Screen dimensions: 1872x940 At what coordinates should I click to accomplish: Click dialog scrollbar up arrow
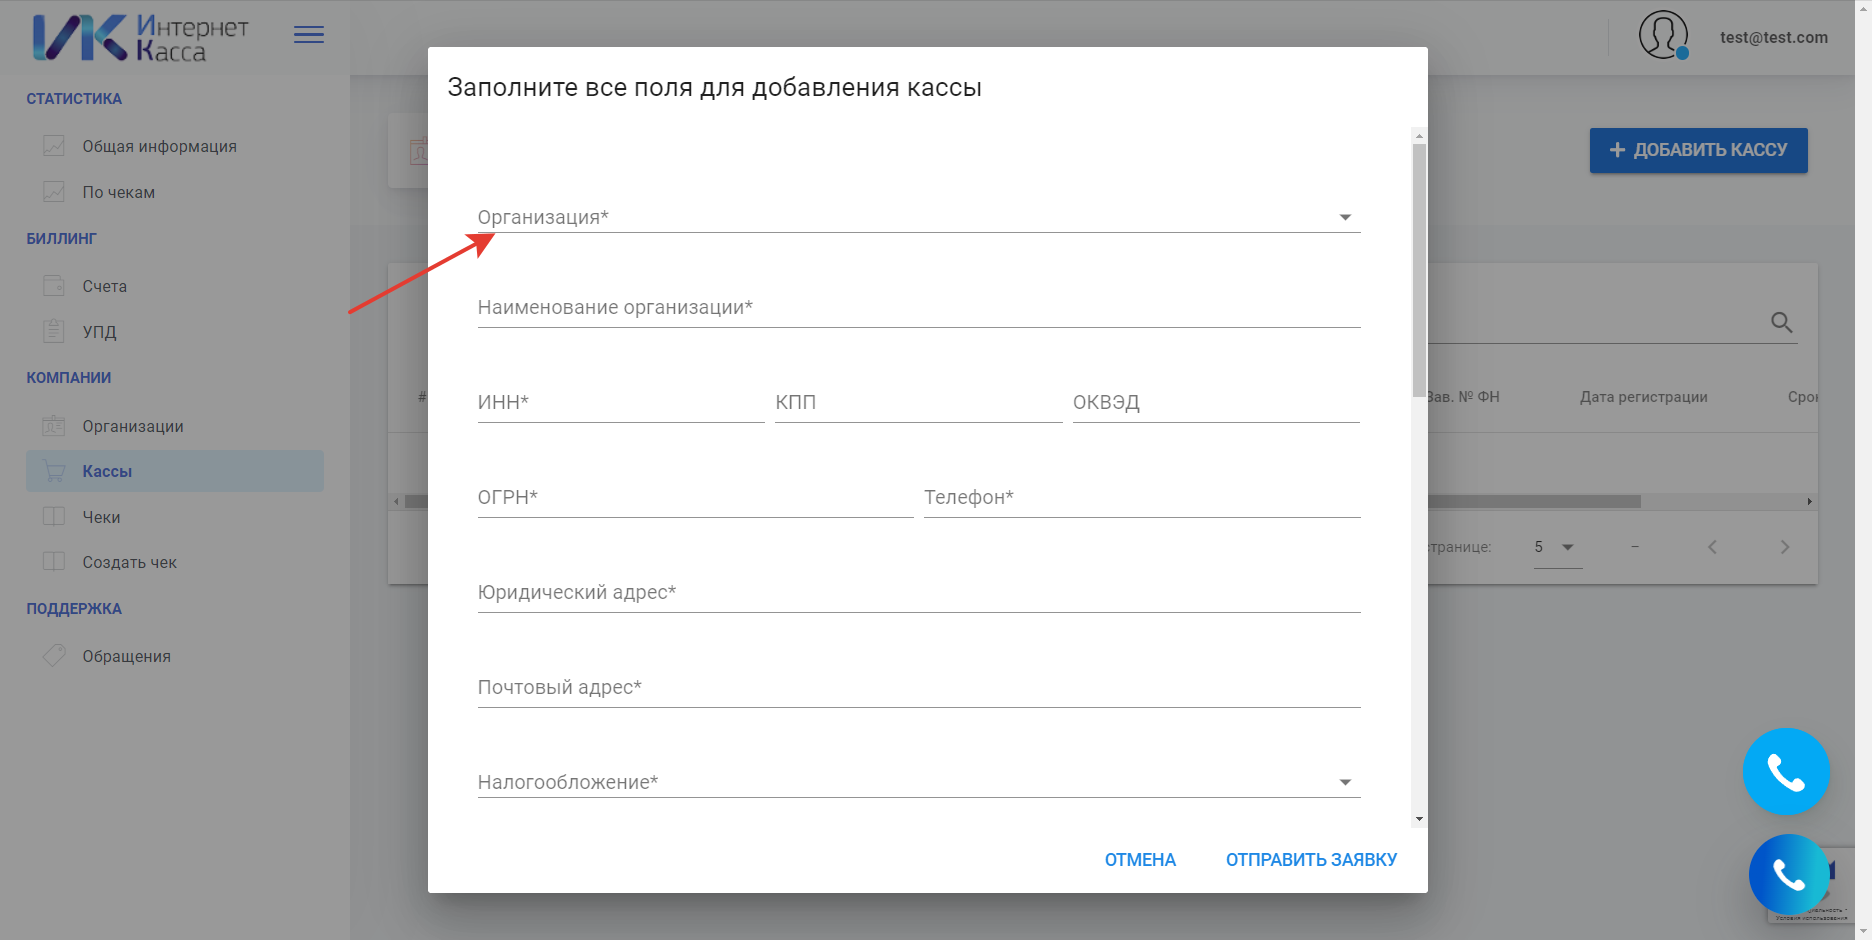[x=1419, y=135]
